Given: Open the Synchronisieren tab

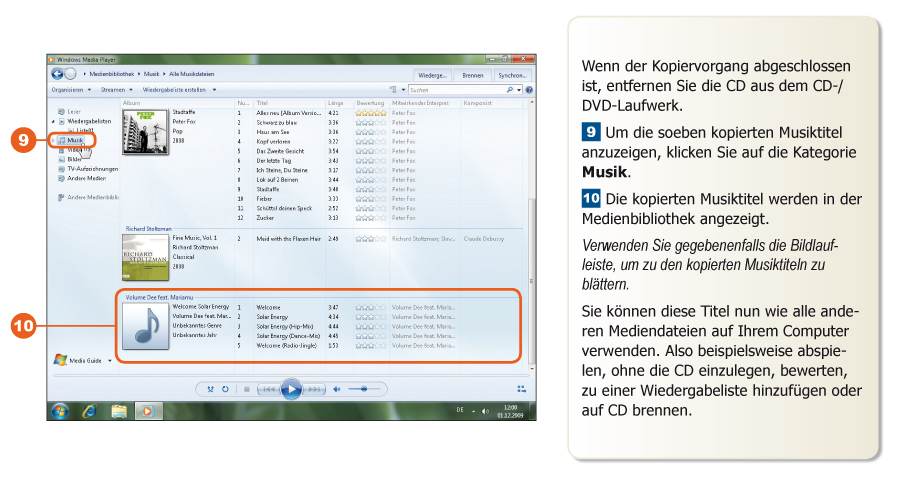Looking at the screenshot, I should pyautogui.click(x=513, y=75).
